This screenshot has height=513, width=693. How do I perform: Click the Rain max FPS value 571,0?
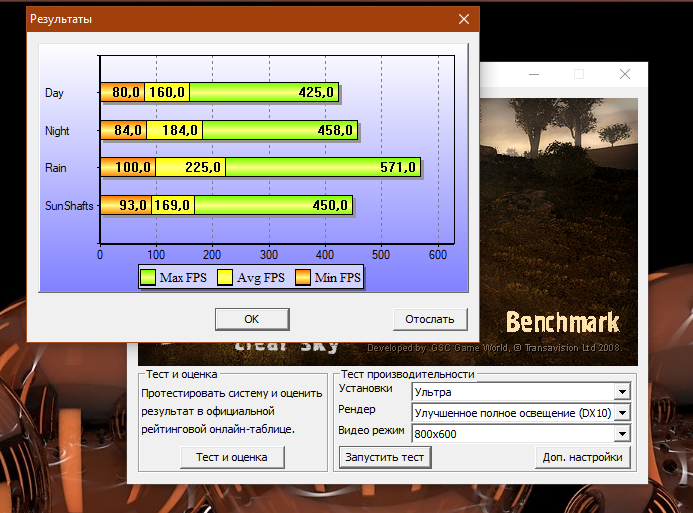(398, 167)
